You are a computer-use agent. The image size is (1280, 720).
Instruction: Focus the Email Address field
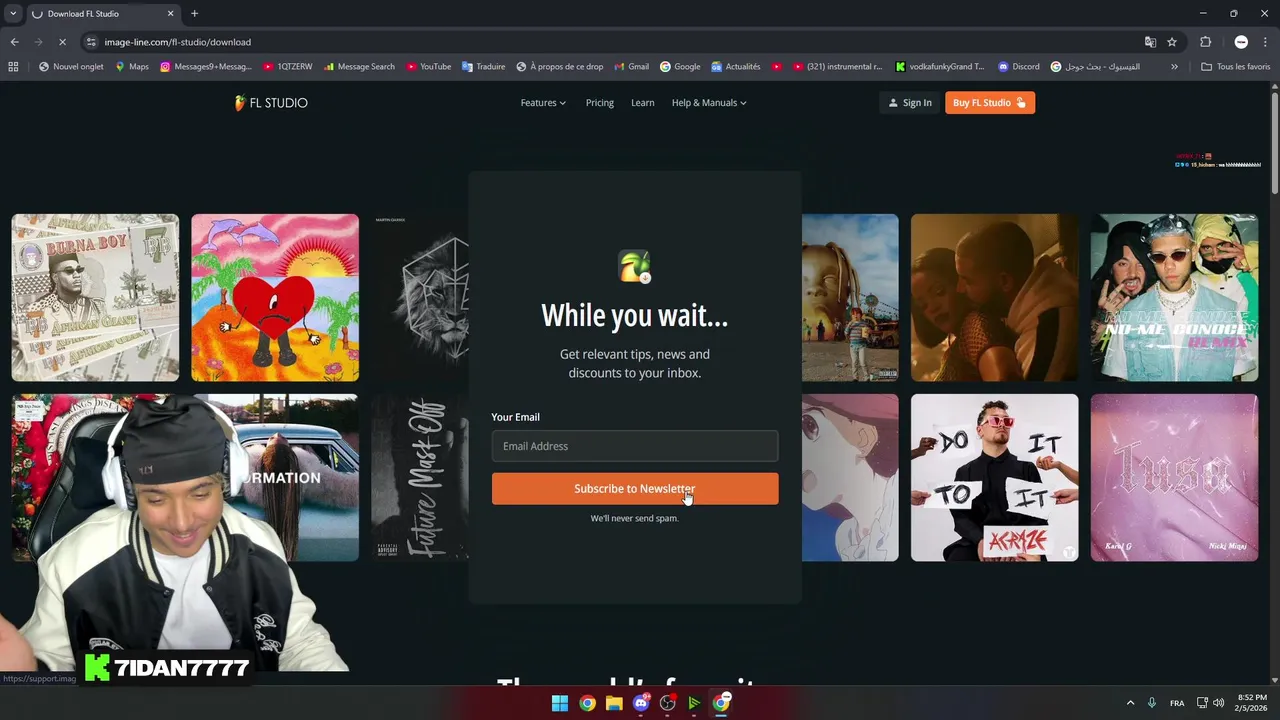point(635,446)
